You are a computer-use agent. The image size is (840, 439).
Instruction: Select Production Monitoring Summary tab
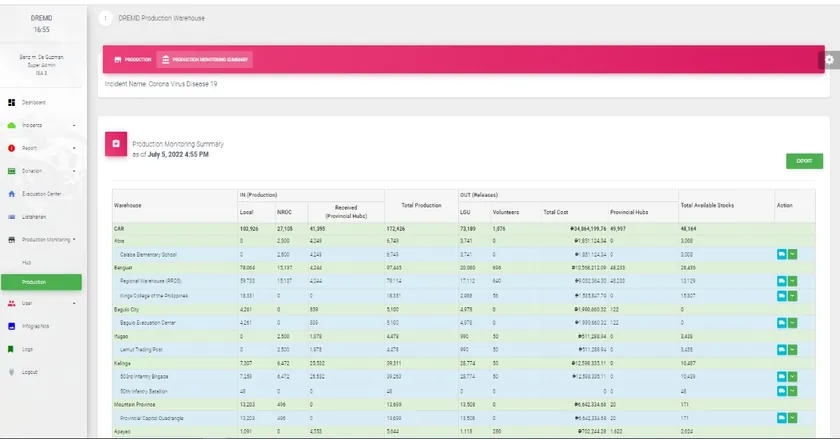(205, 59)
